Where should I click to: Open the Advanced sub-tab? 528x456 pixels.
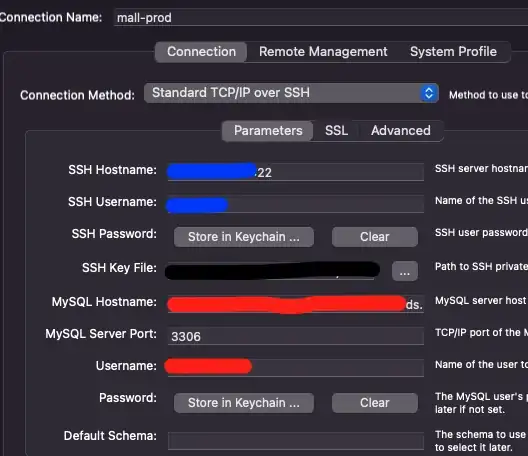tap(401, 131)
